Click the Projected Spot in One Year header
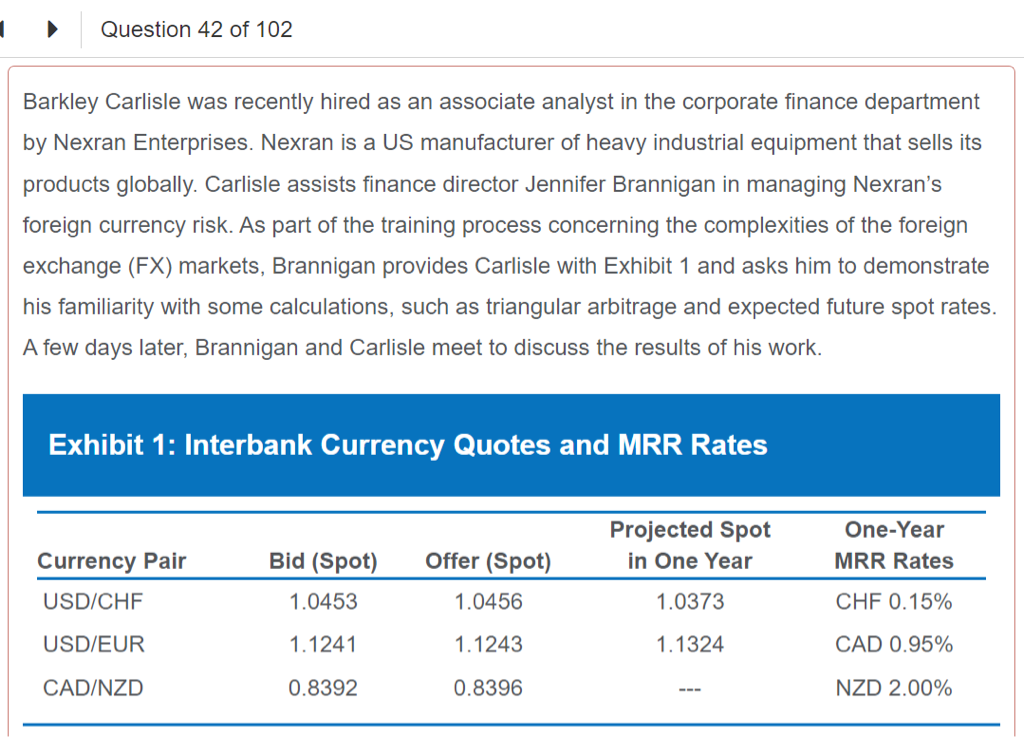This screenshot has width=1024, height=737. (690, 545)
